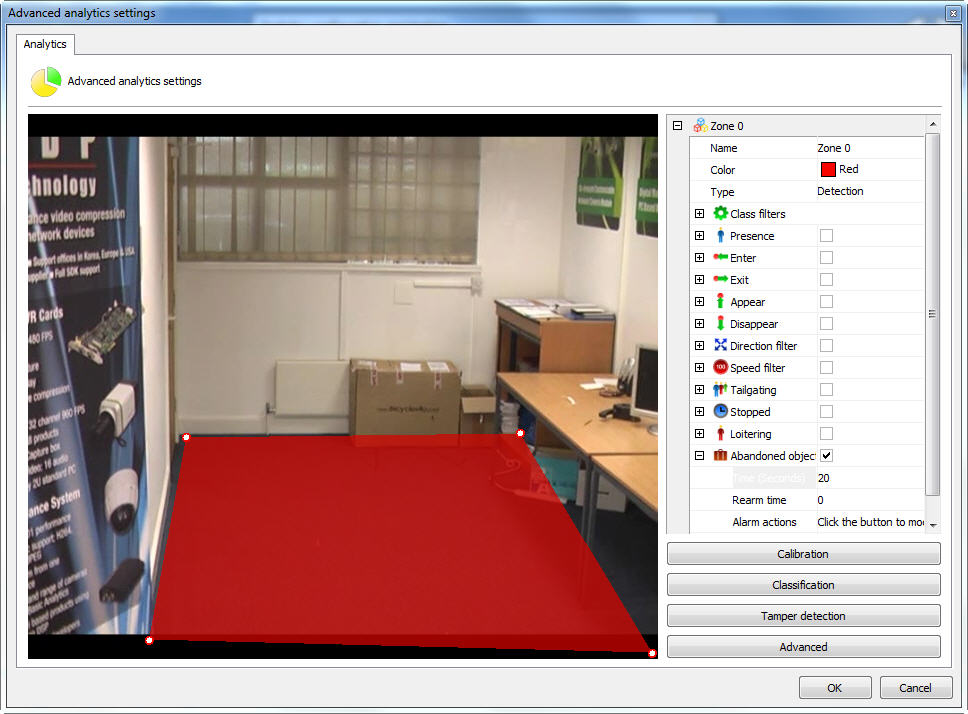The width and height of the screenshot is (968, 714).
Task: Enable the Loitering checkbox
Action: point(826,433)
